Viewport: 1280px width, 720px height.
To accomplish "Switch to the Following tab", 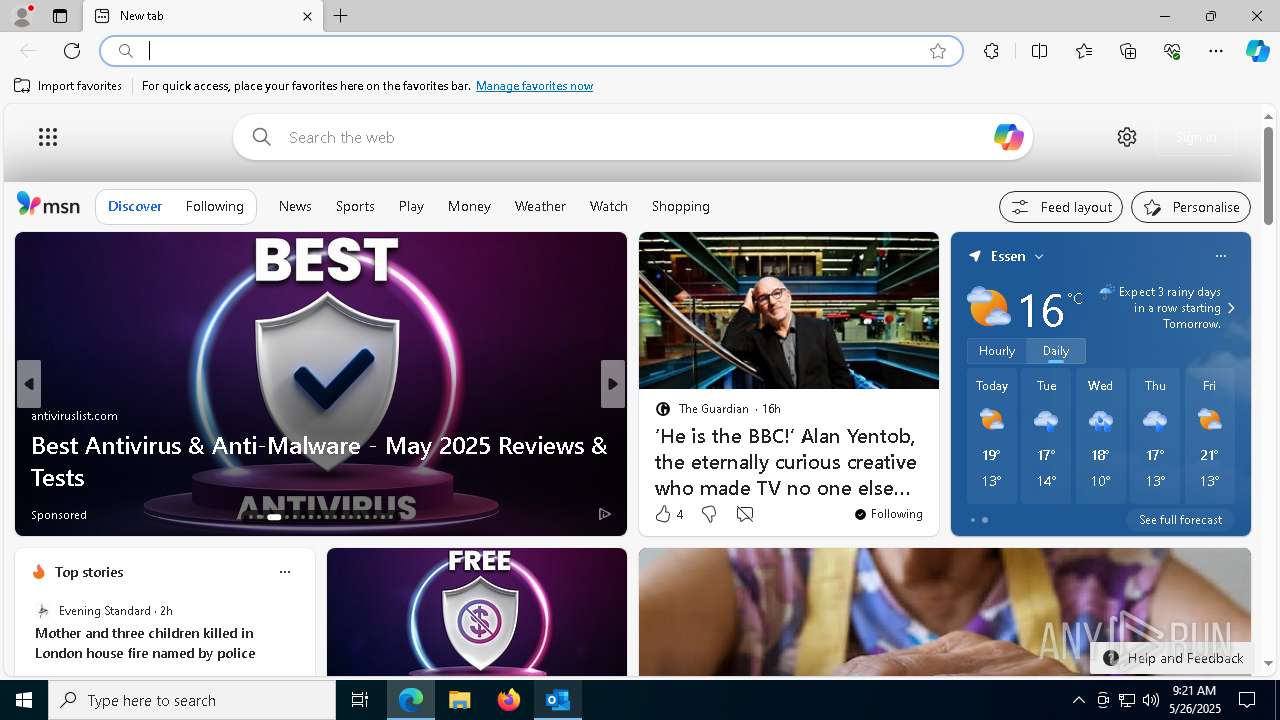I will click(214, 206).
